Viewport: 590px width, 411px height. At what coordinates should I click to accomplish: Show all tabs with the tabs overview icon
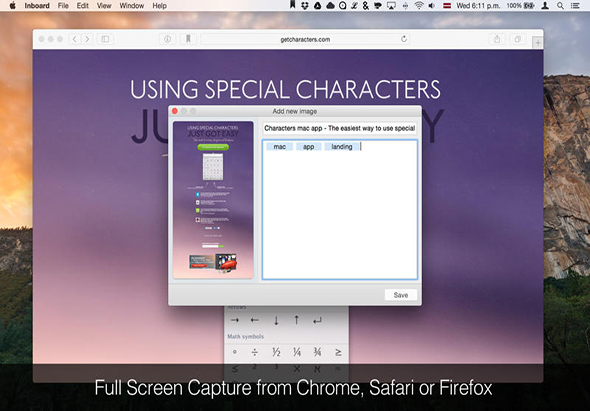click(518, 39)
